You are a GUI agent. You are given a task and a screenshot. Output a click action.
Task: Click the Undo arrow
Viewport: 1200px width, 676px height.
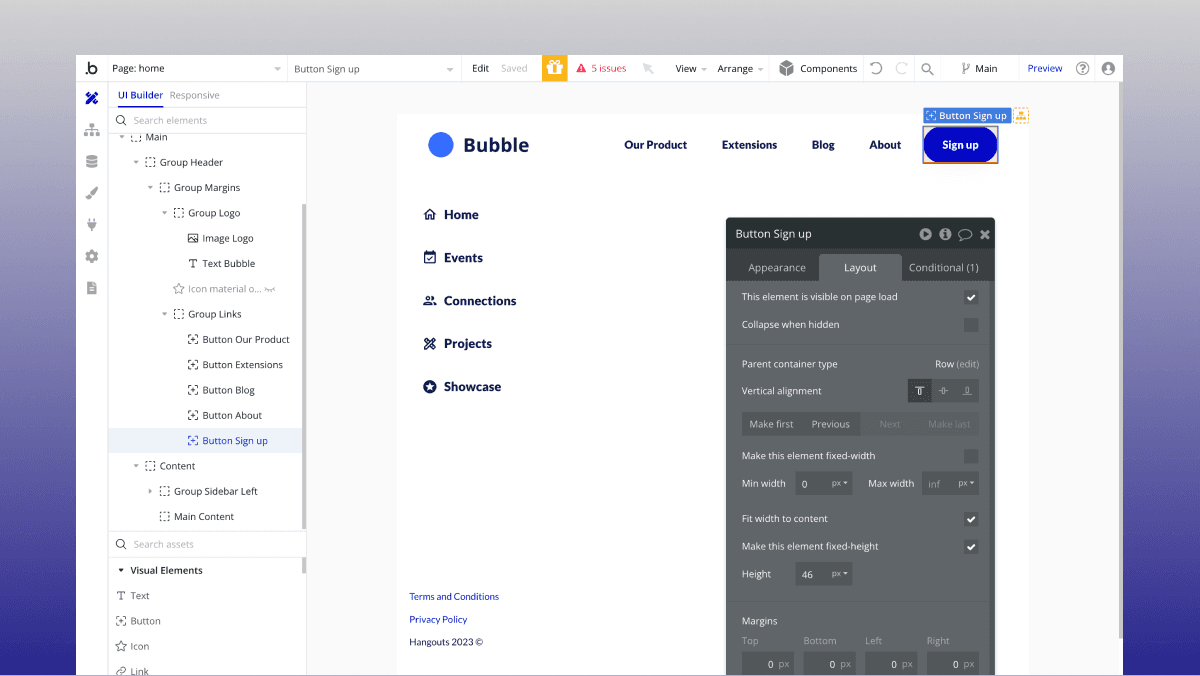876,68
